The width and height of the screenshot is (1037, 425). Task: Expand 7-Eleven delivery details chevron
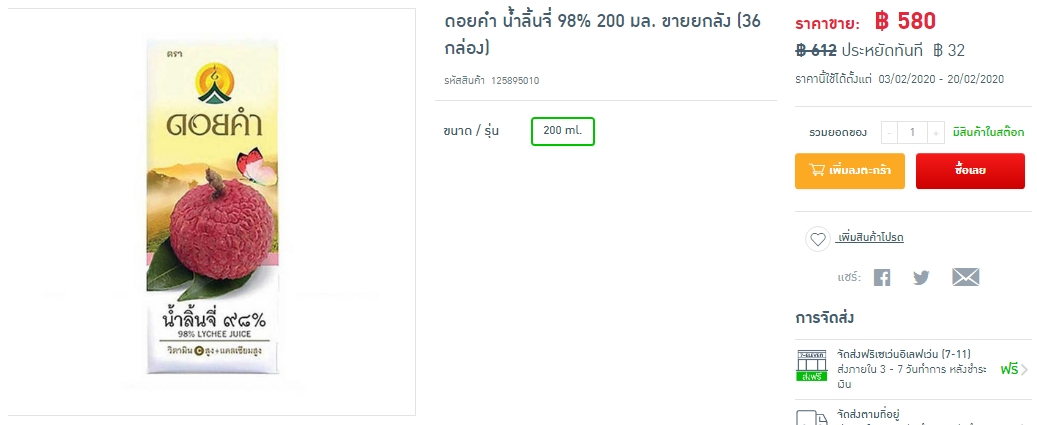pos(1024,369)
